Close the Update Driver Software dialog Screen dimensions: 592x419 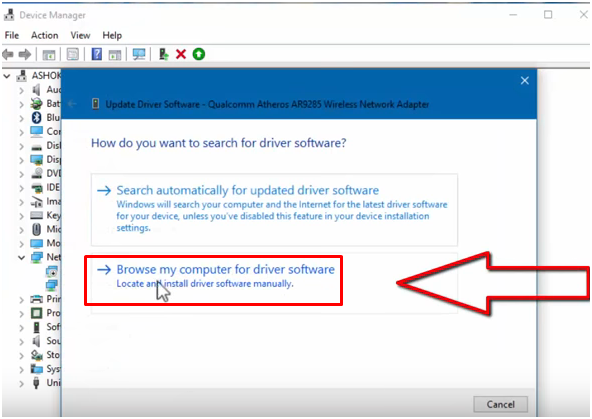coord(524,80)
